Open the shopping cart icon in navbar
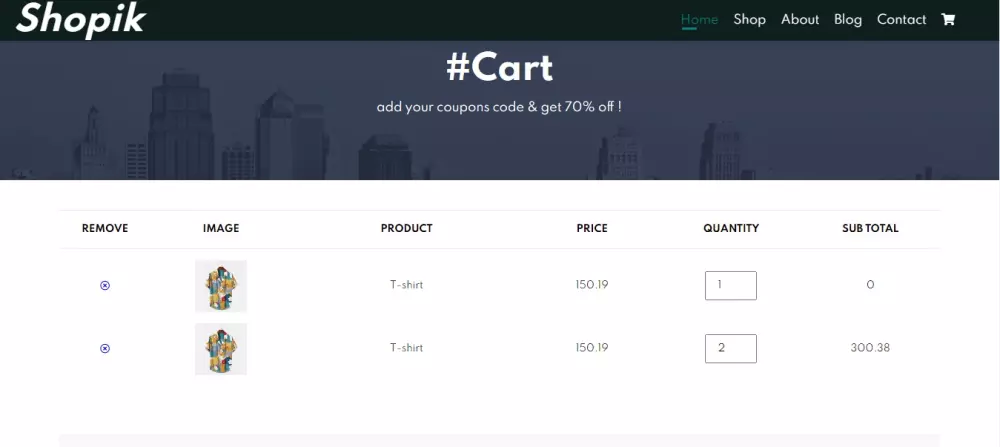The image size is (1000, 447). click(x=948, y=19)
